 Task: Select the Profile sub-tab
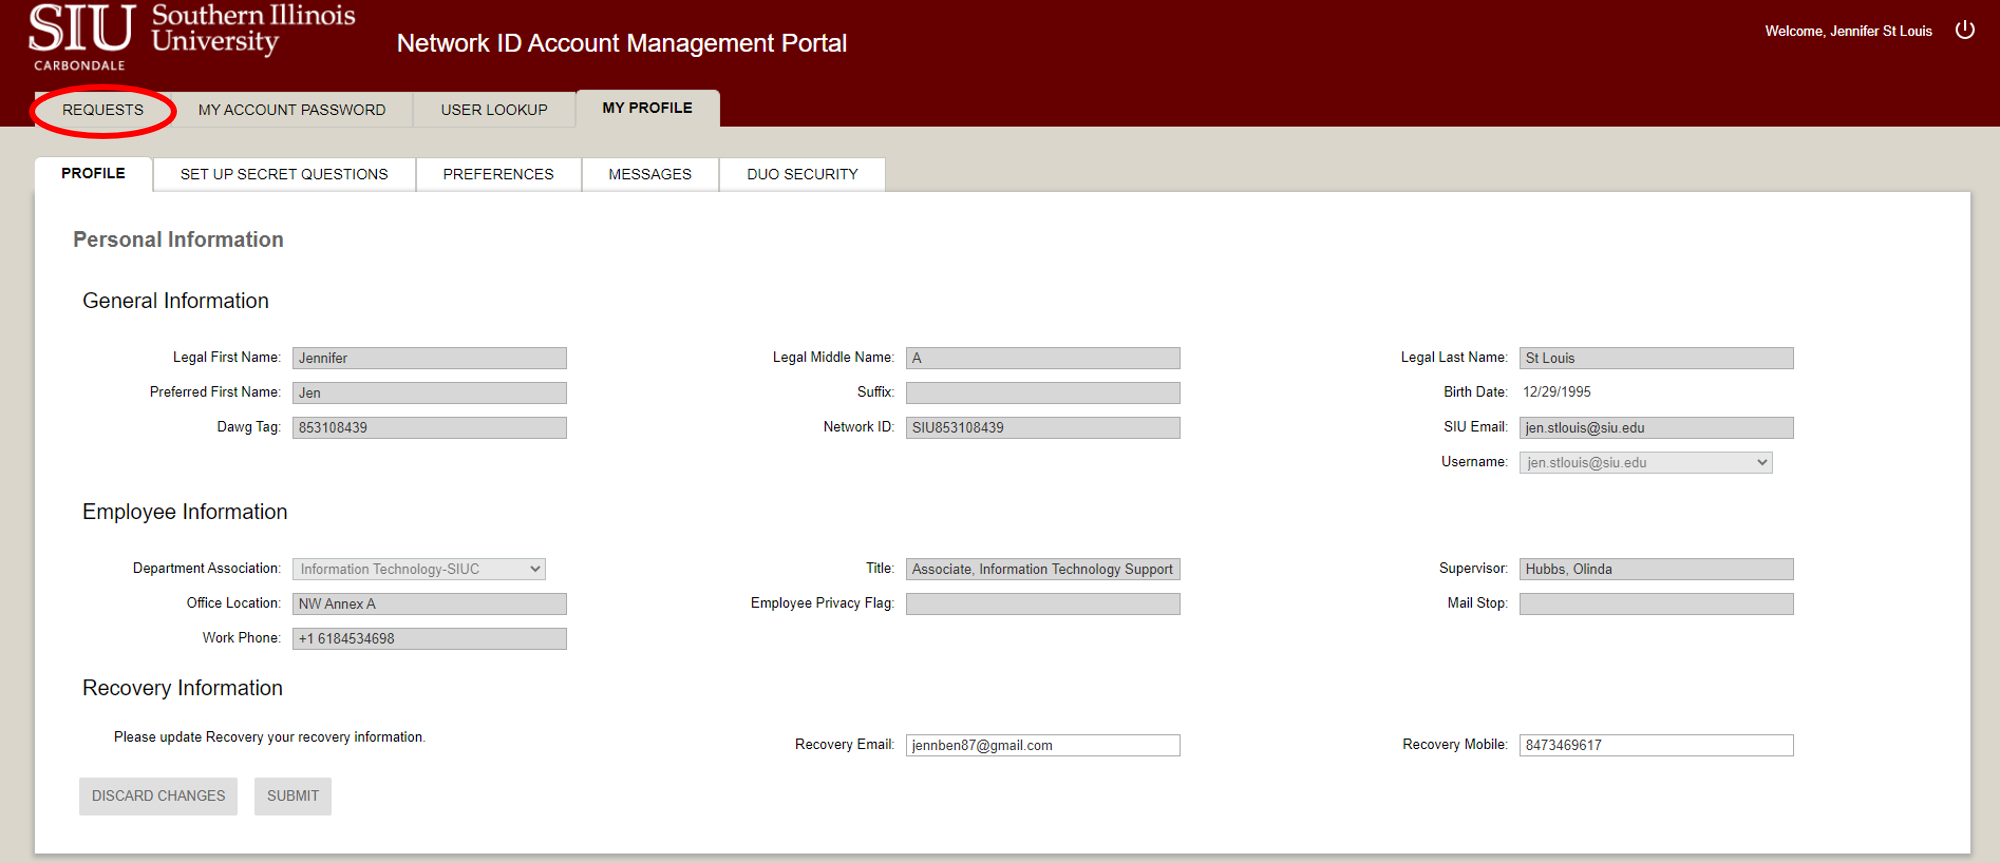pos(93,173)
